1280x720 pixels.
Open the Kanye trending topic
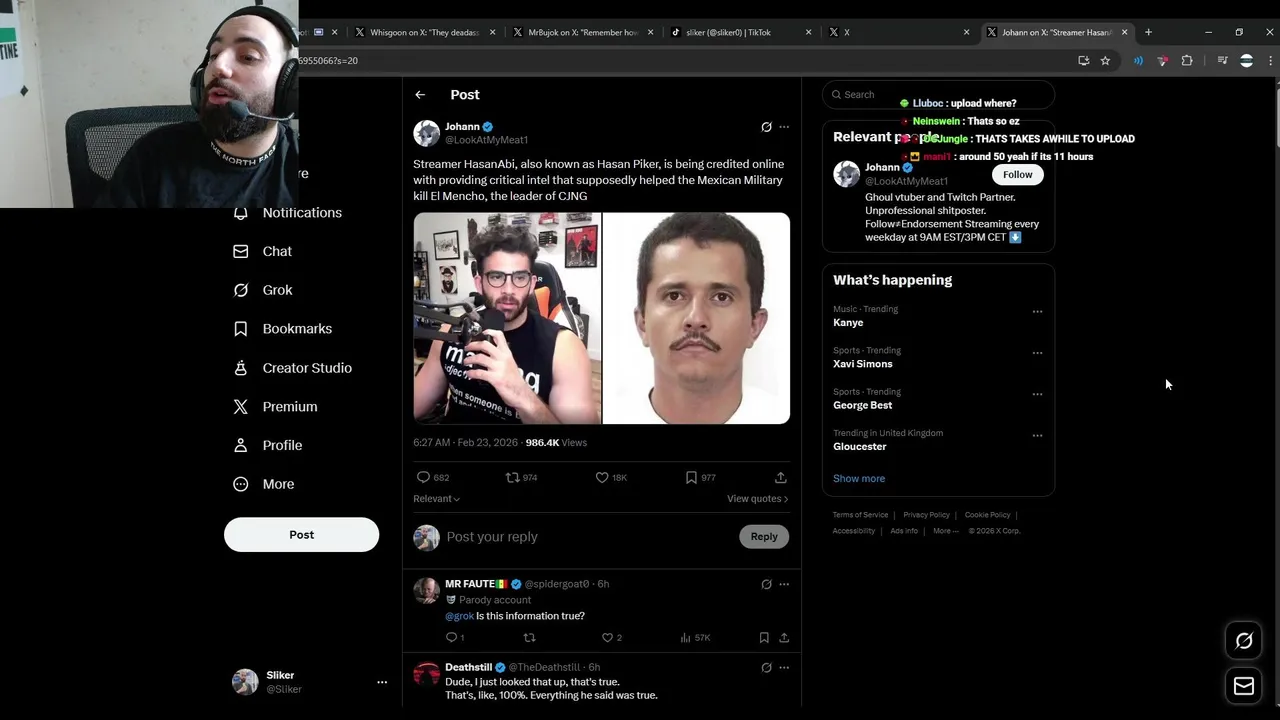click(848, 323)
